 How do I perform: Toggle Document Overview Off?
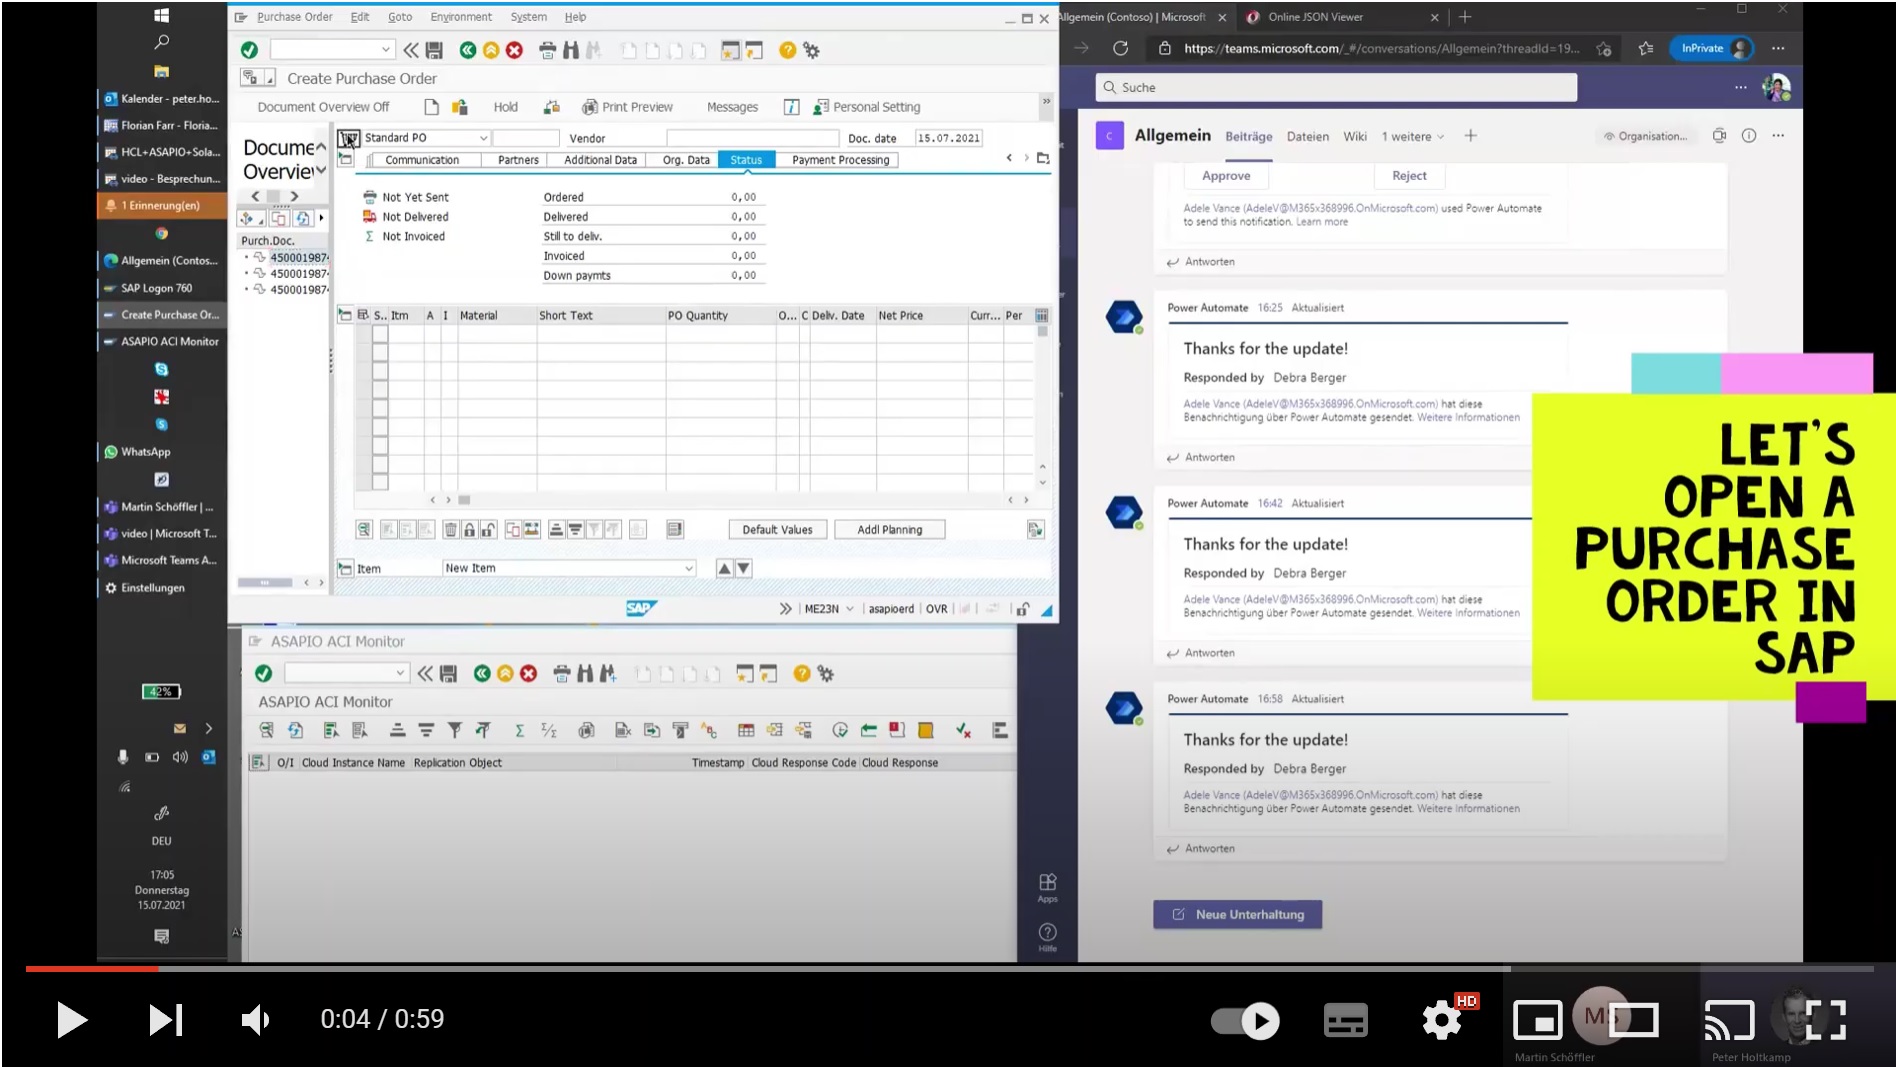[x=322, y=106]
